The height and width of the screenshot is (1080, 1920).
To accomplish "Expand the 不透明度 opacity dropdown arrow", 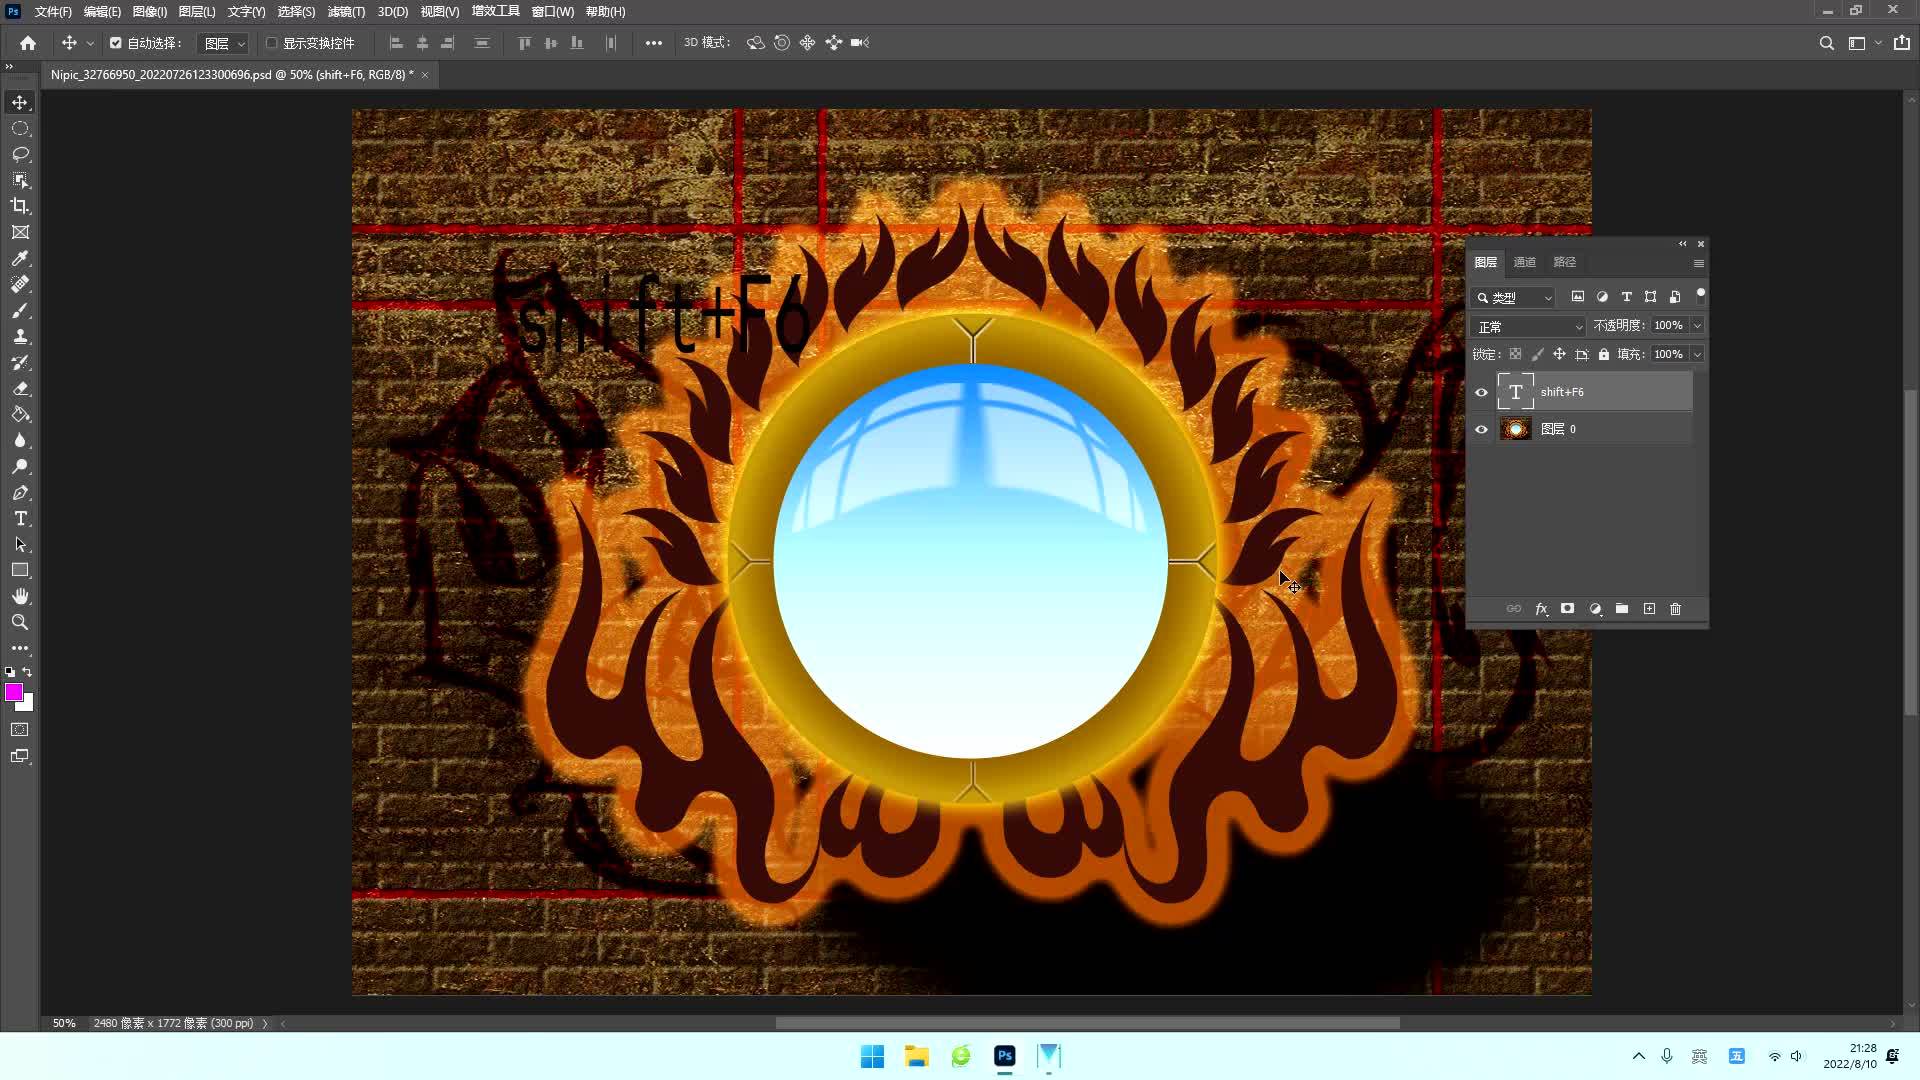I will [x=1697, y=326].
